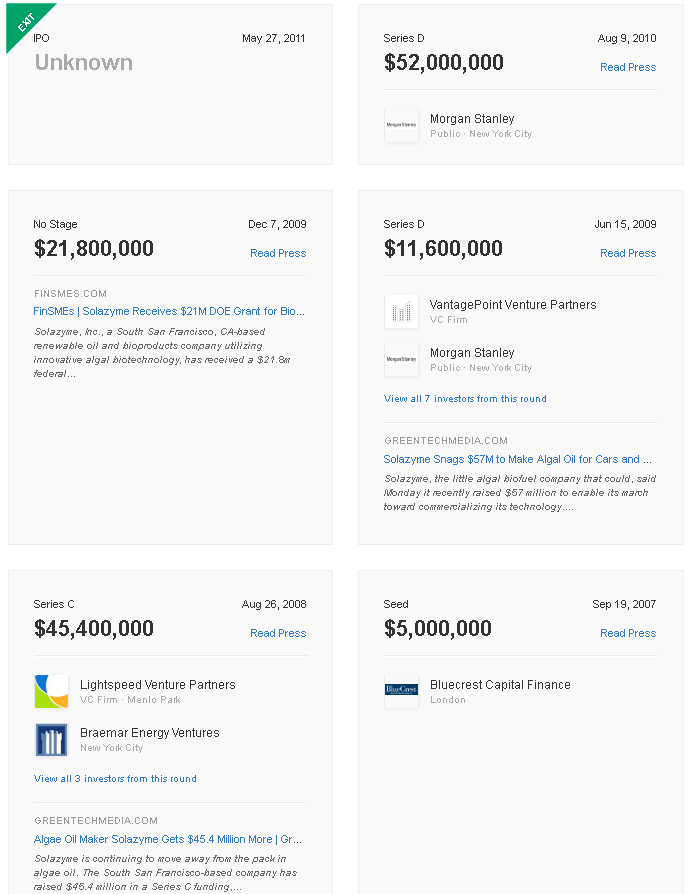
Task: Click the Morgan Stanley logo in Jun 2009 round
Action: [x=401, y=359]
